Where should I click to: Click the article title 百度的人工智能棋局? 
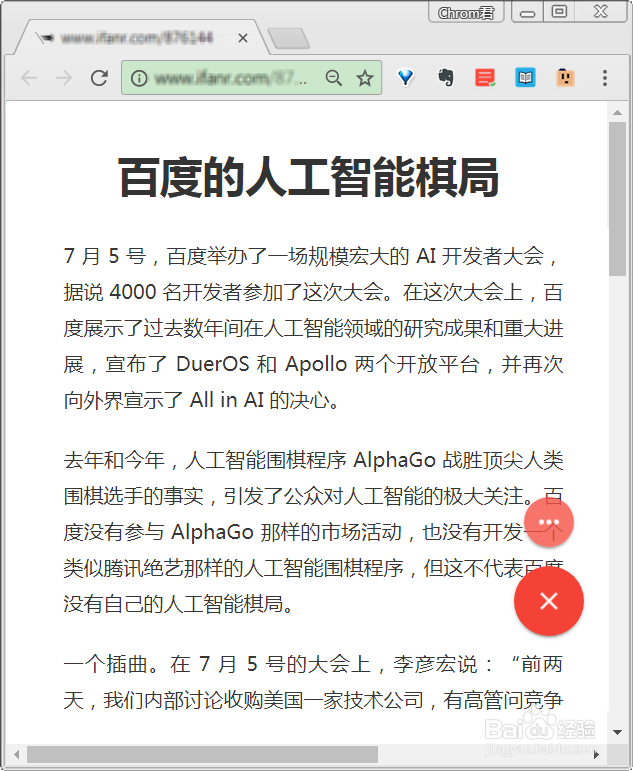pyautogui.click(x=309, y=177)
